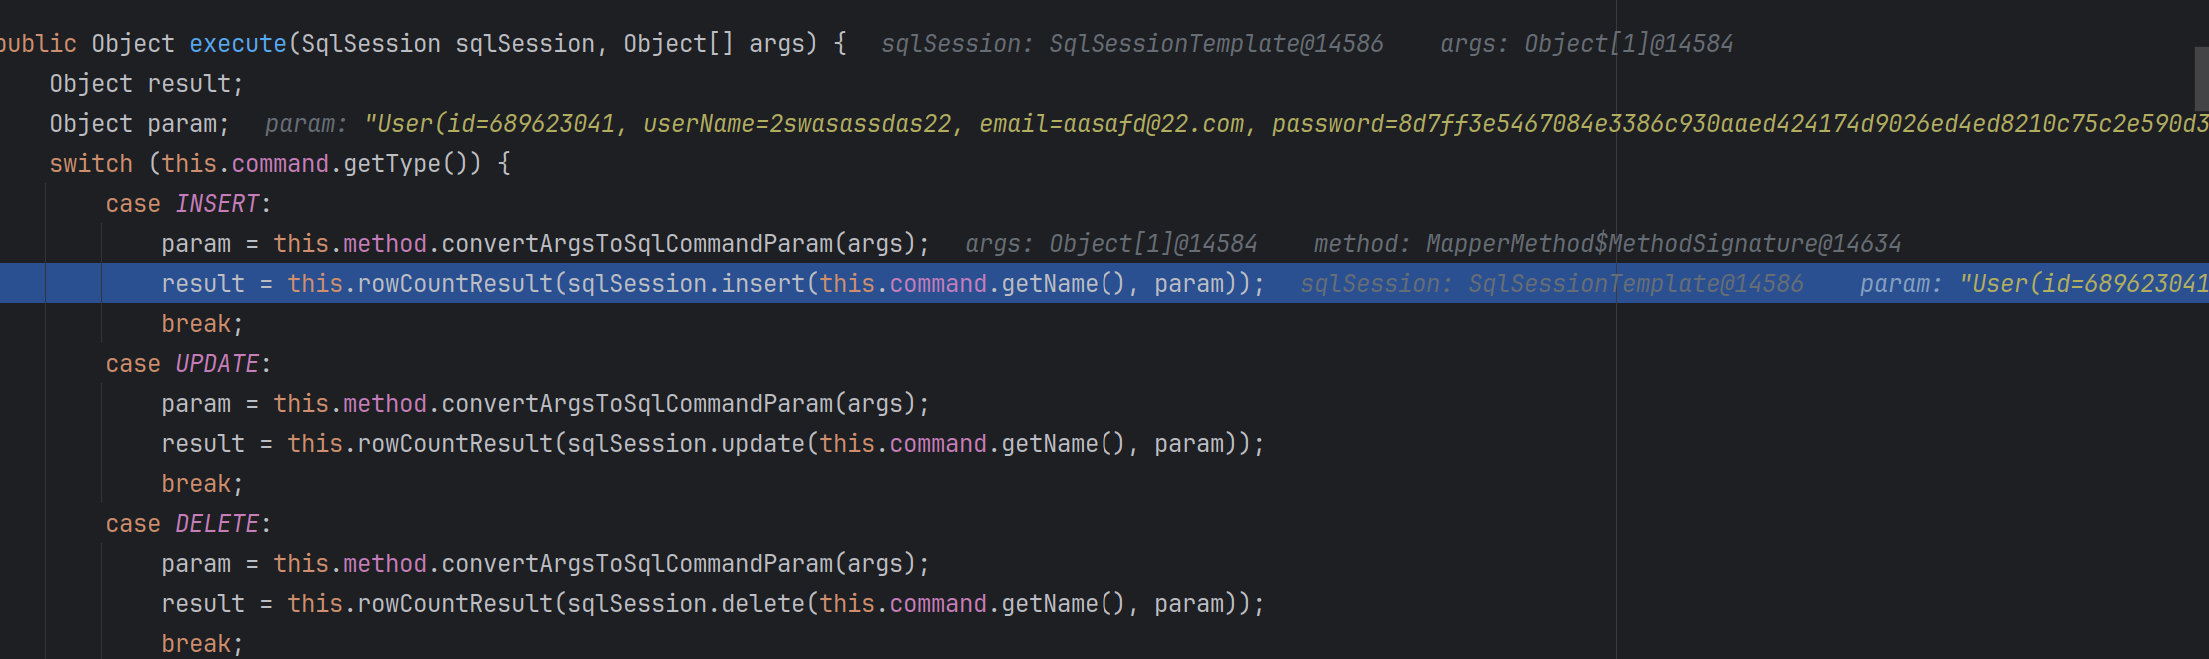Click the 'Object result;' declaration line
This screenshot has height=659, width=2209.
pyautogui.click(x=146, y=84)
